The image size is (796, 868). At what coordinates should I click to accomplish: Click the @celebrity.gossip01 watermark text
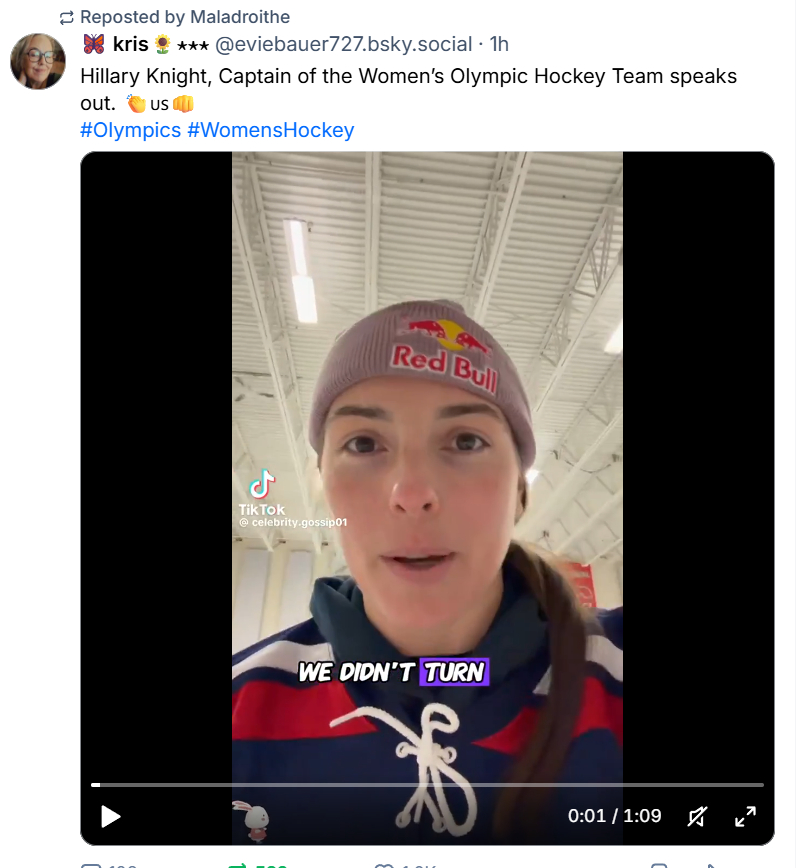[293, 522]
